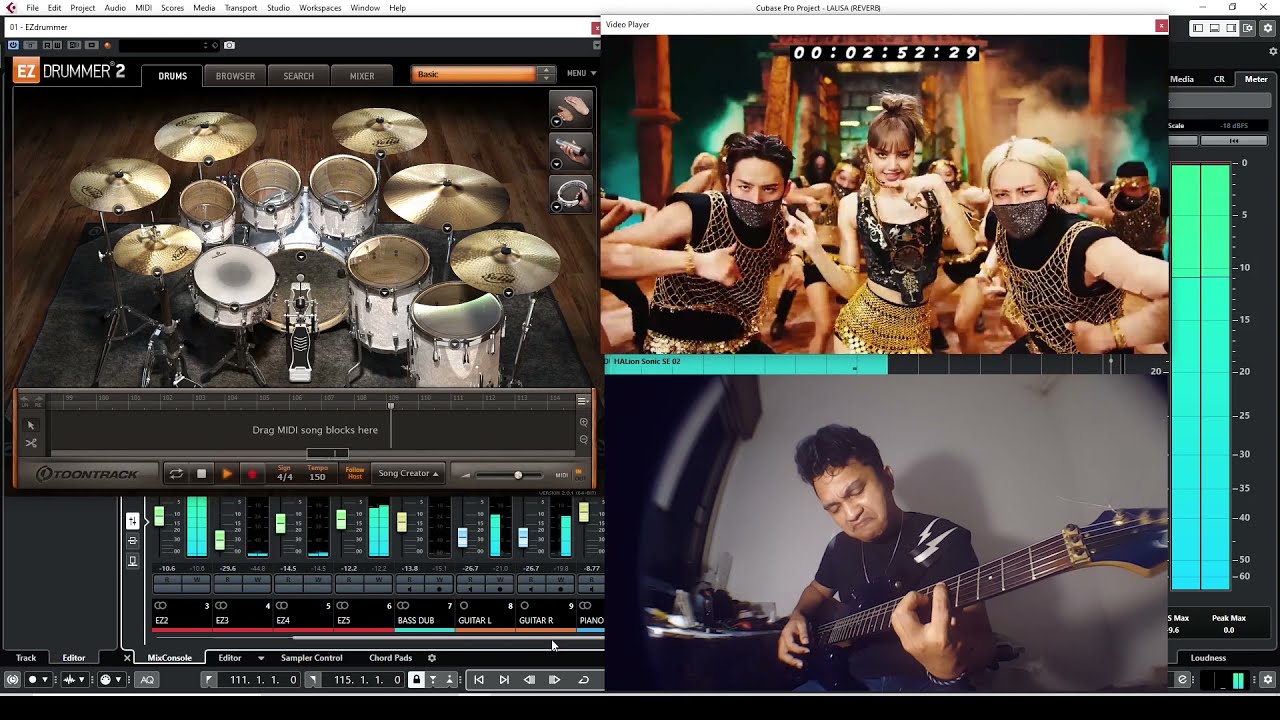Switch to the Loudness tab
The width and height of the screenshot is (1280, 720).
(x=1208, y=658)
